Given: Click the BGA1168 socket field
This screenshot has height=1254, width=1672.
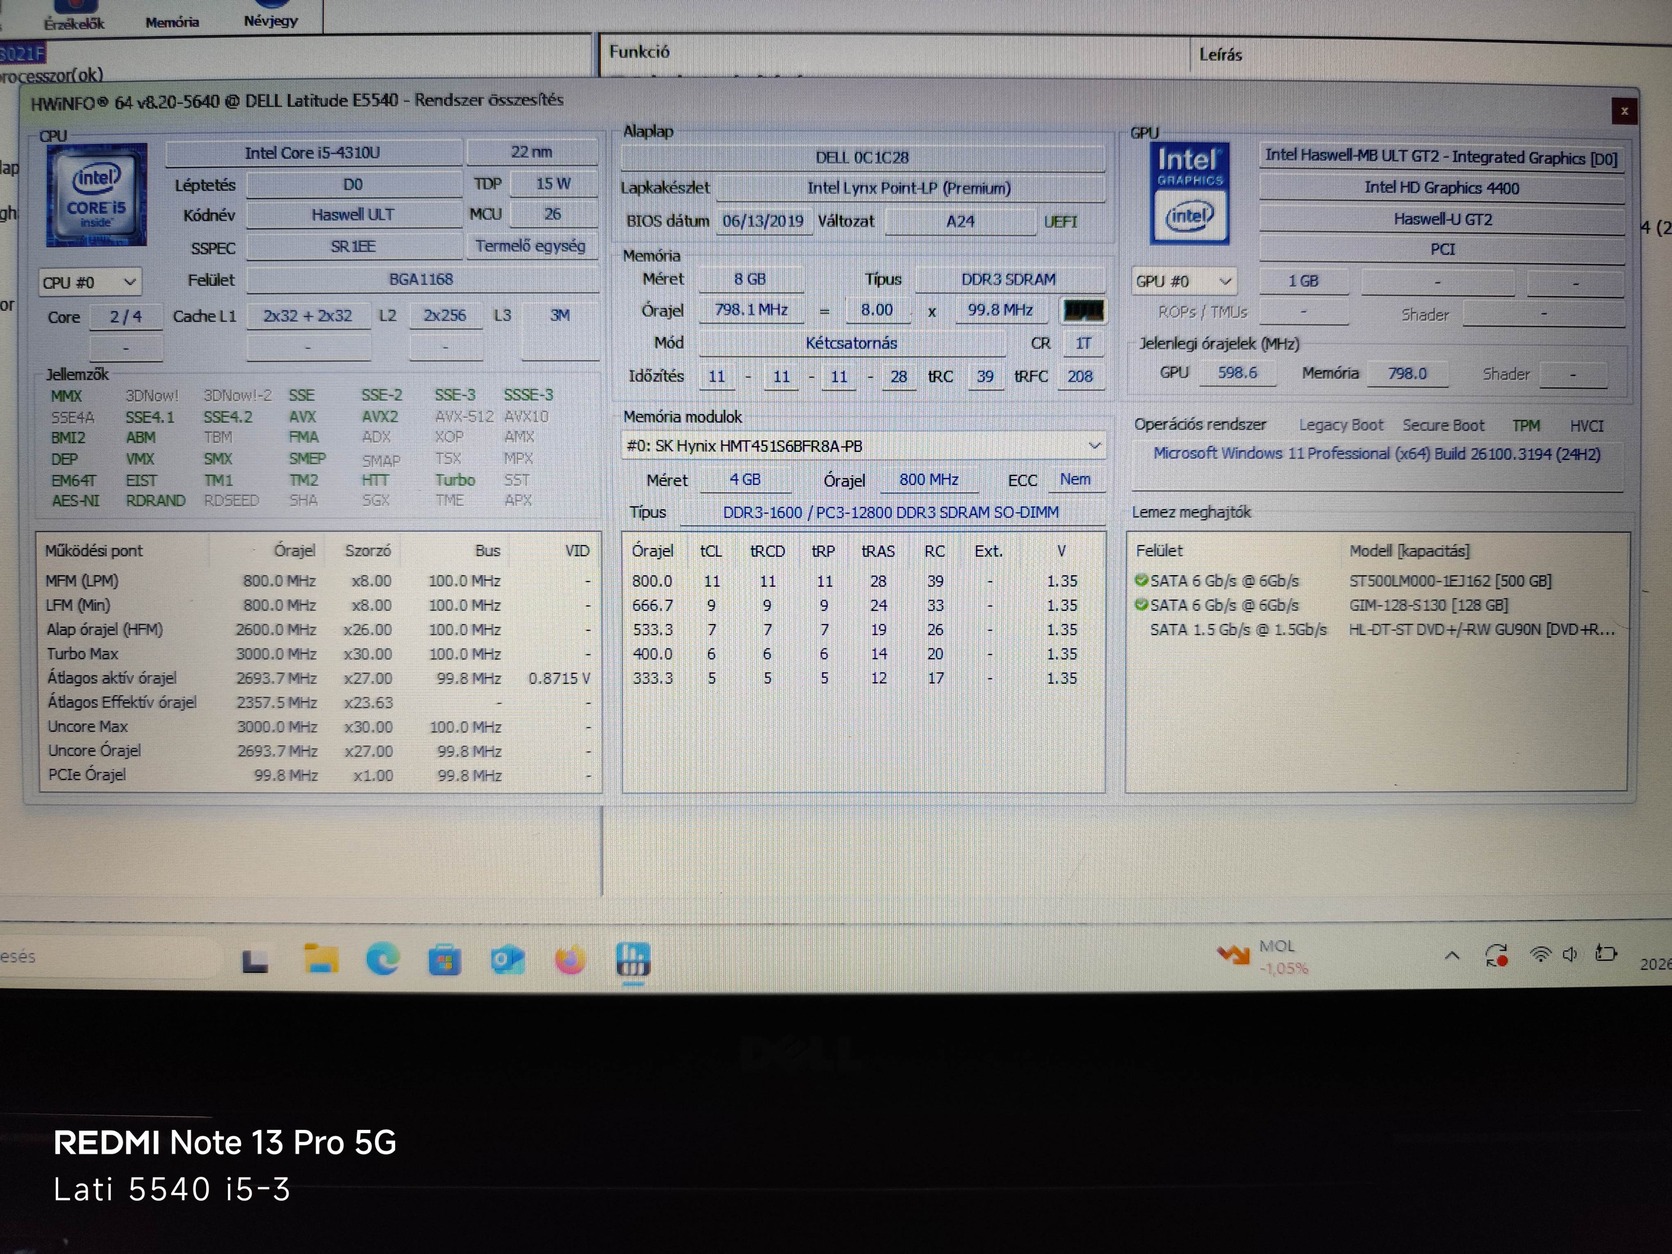Looking at the screenshot, I should click(421, 279).
